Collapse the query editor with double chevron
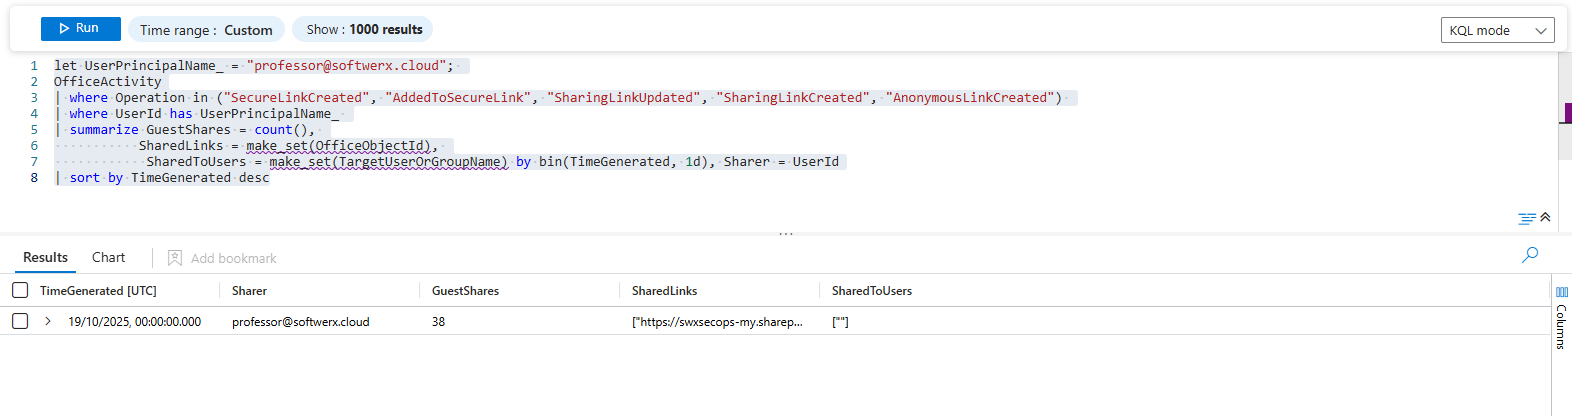Image resolution: width=1587 pixels, height=416 pixels. (1545, 217)
